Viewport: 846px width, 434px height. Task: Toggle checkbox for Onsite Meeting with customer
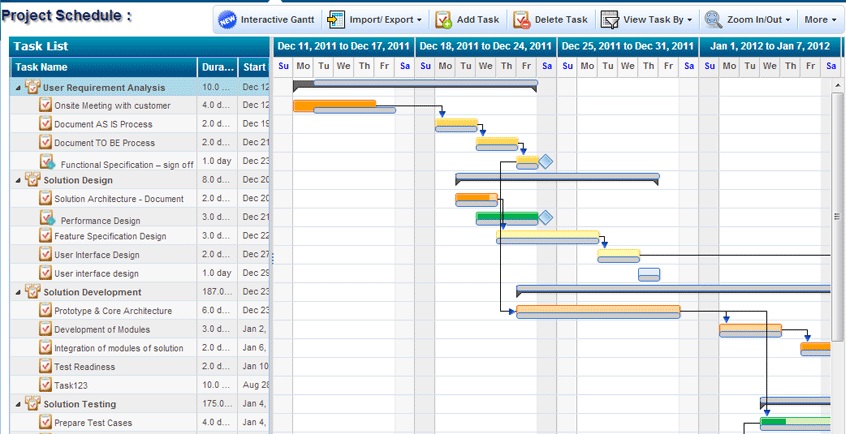tap(45, 105)
